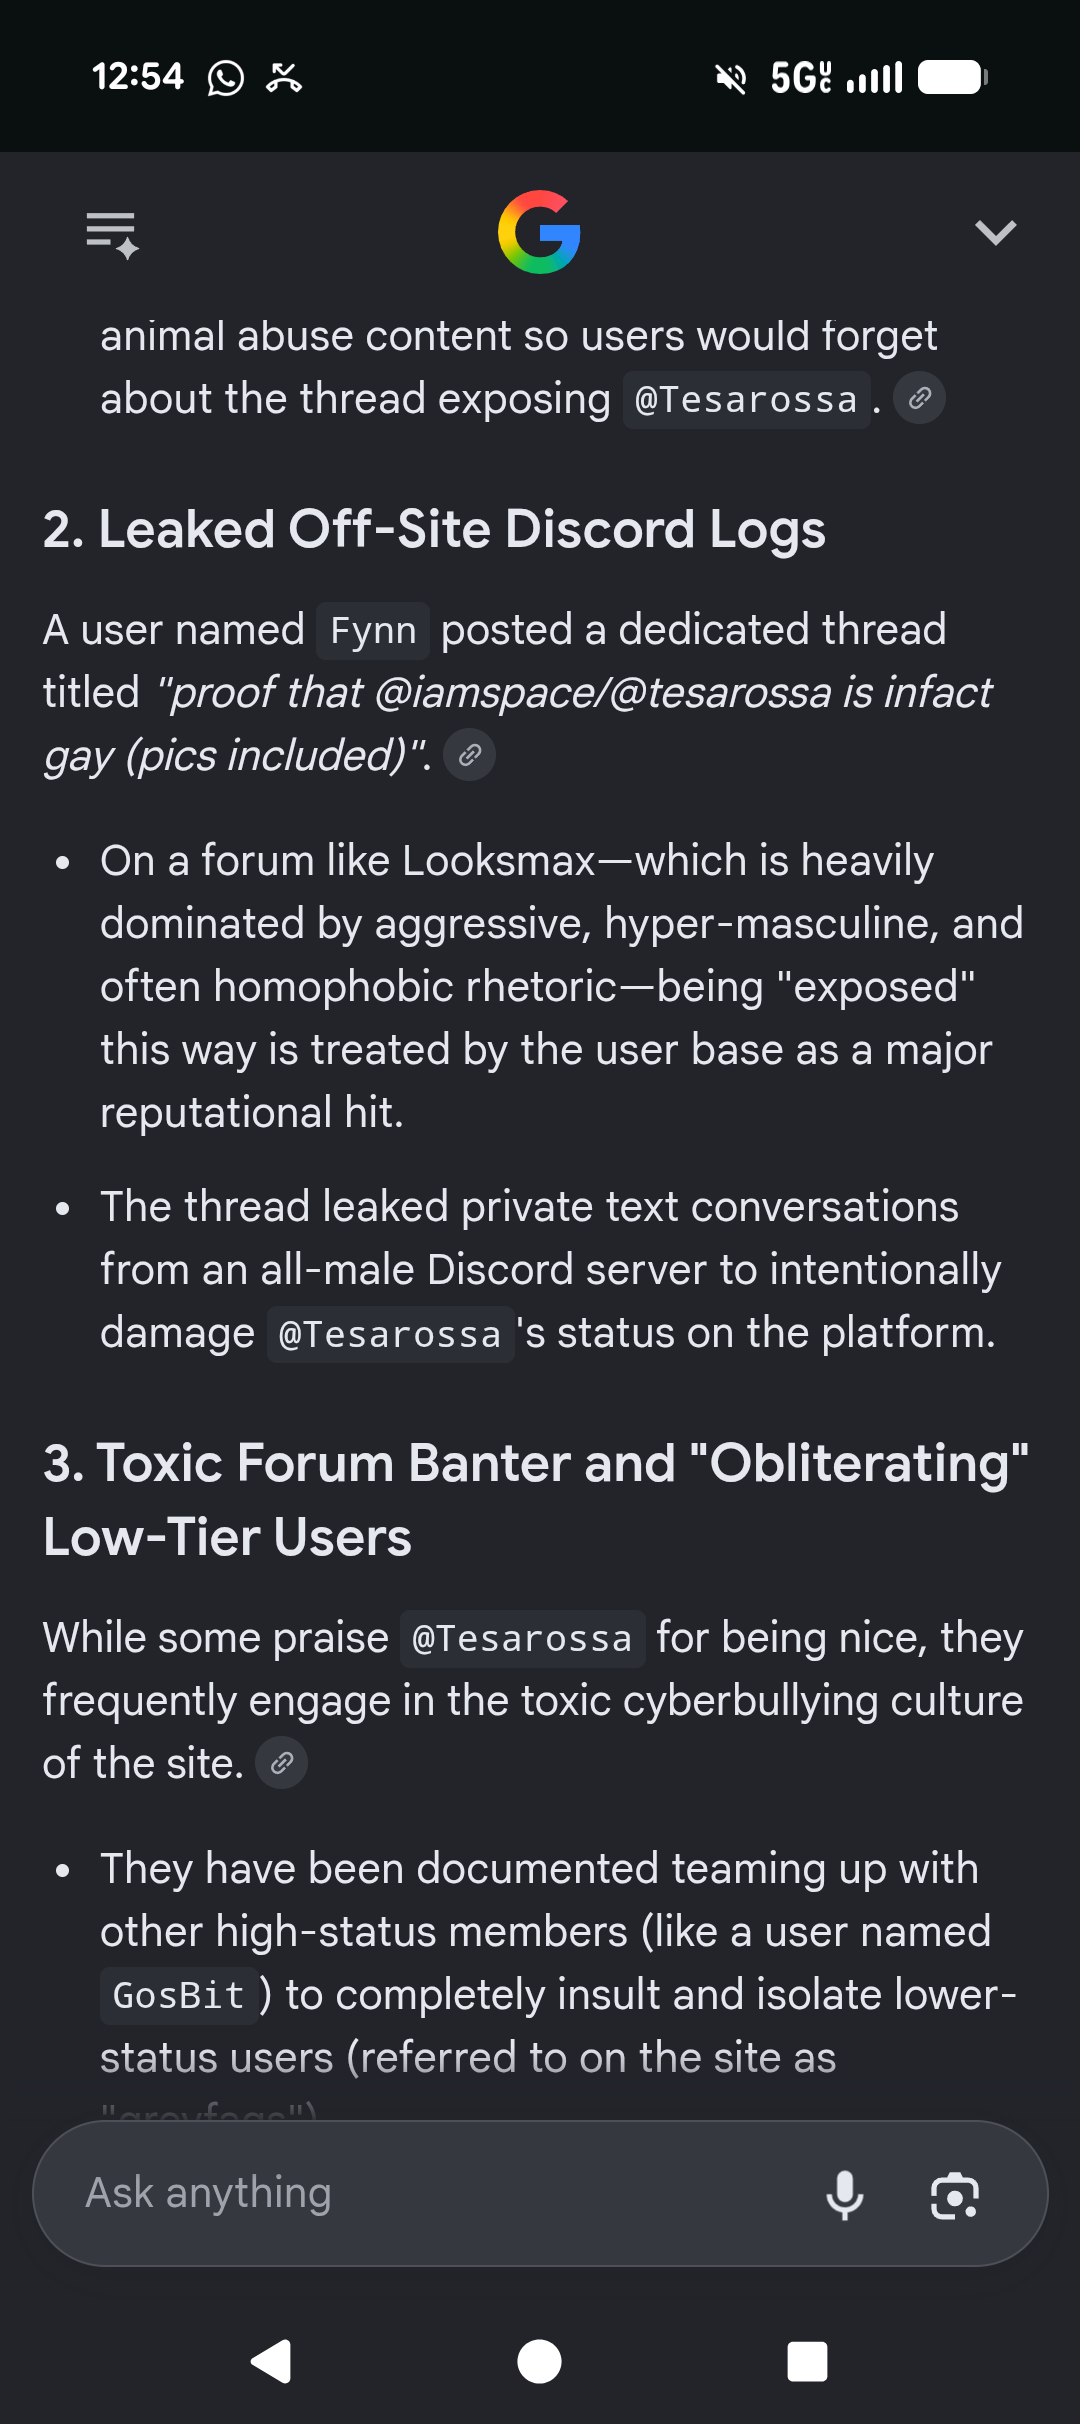Launch the Google Lens camera search
This screenshot has height=2424, width=1080.
point(954,2195)
